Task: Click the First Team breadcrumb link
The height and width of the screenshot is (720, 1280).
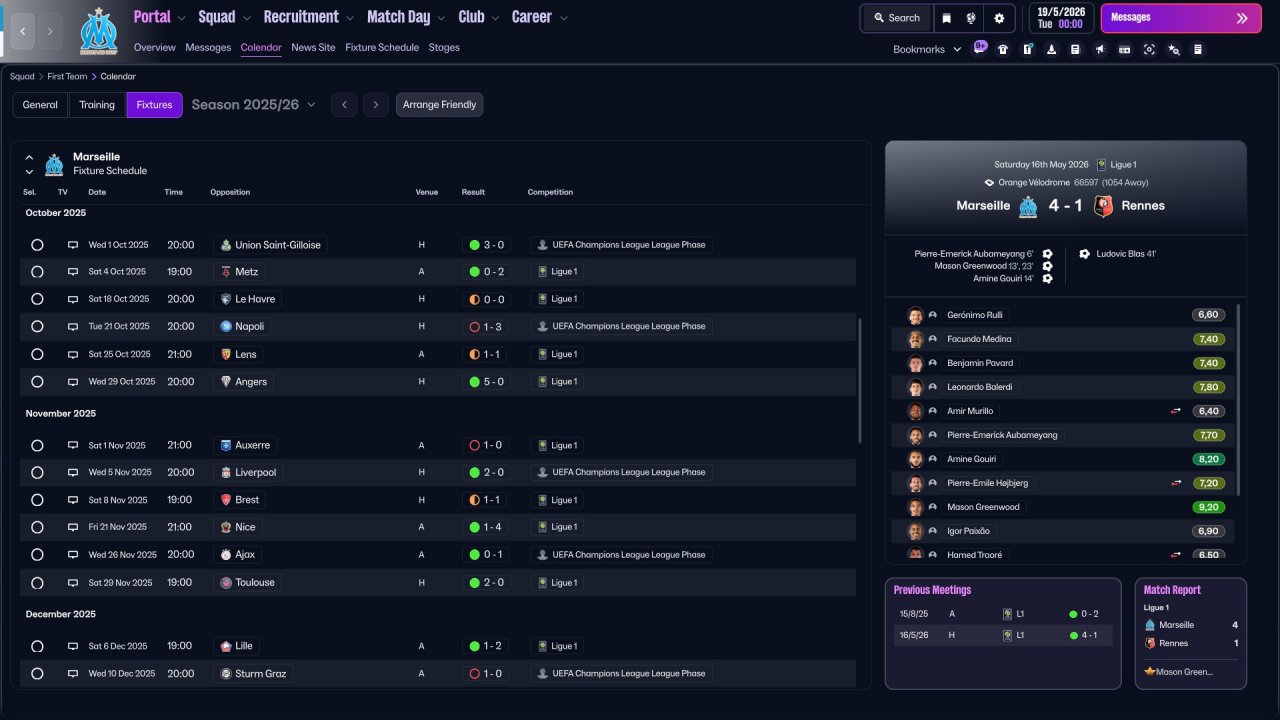Action: (x=68, y=77)
